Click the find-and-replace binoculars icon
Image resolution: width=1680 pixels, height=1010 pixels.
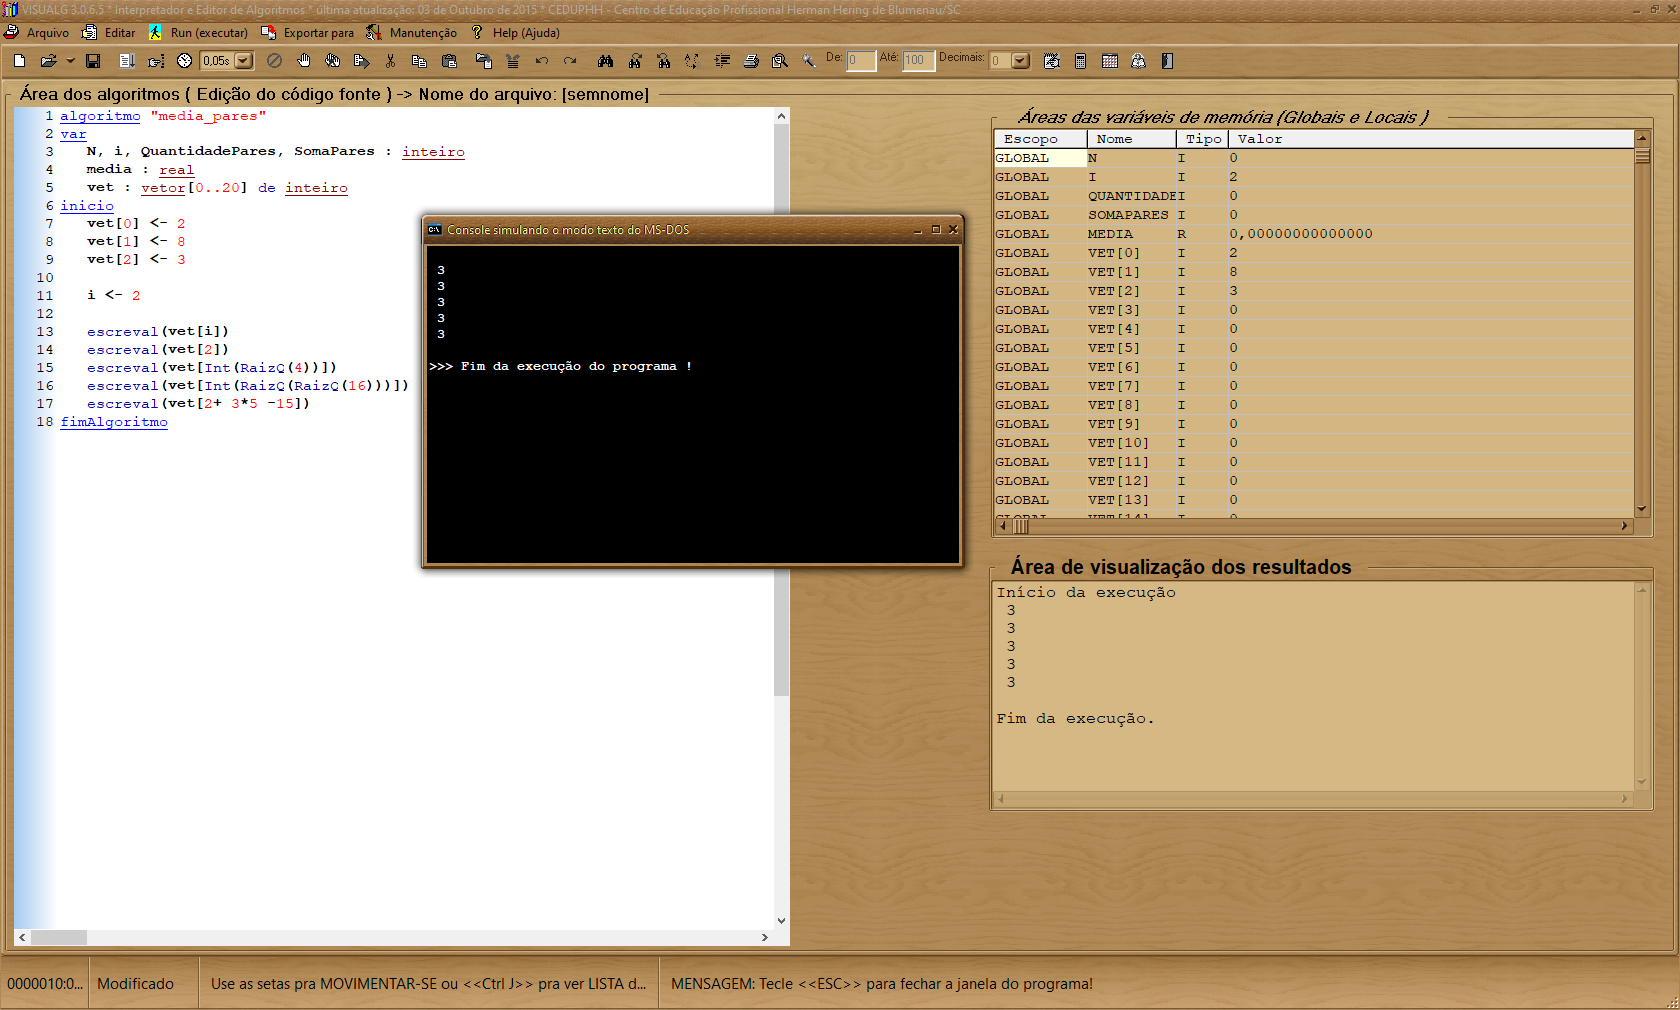coord(635,61)
